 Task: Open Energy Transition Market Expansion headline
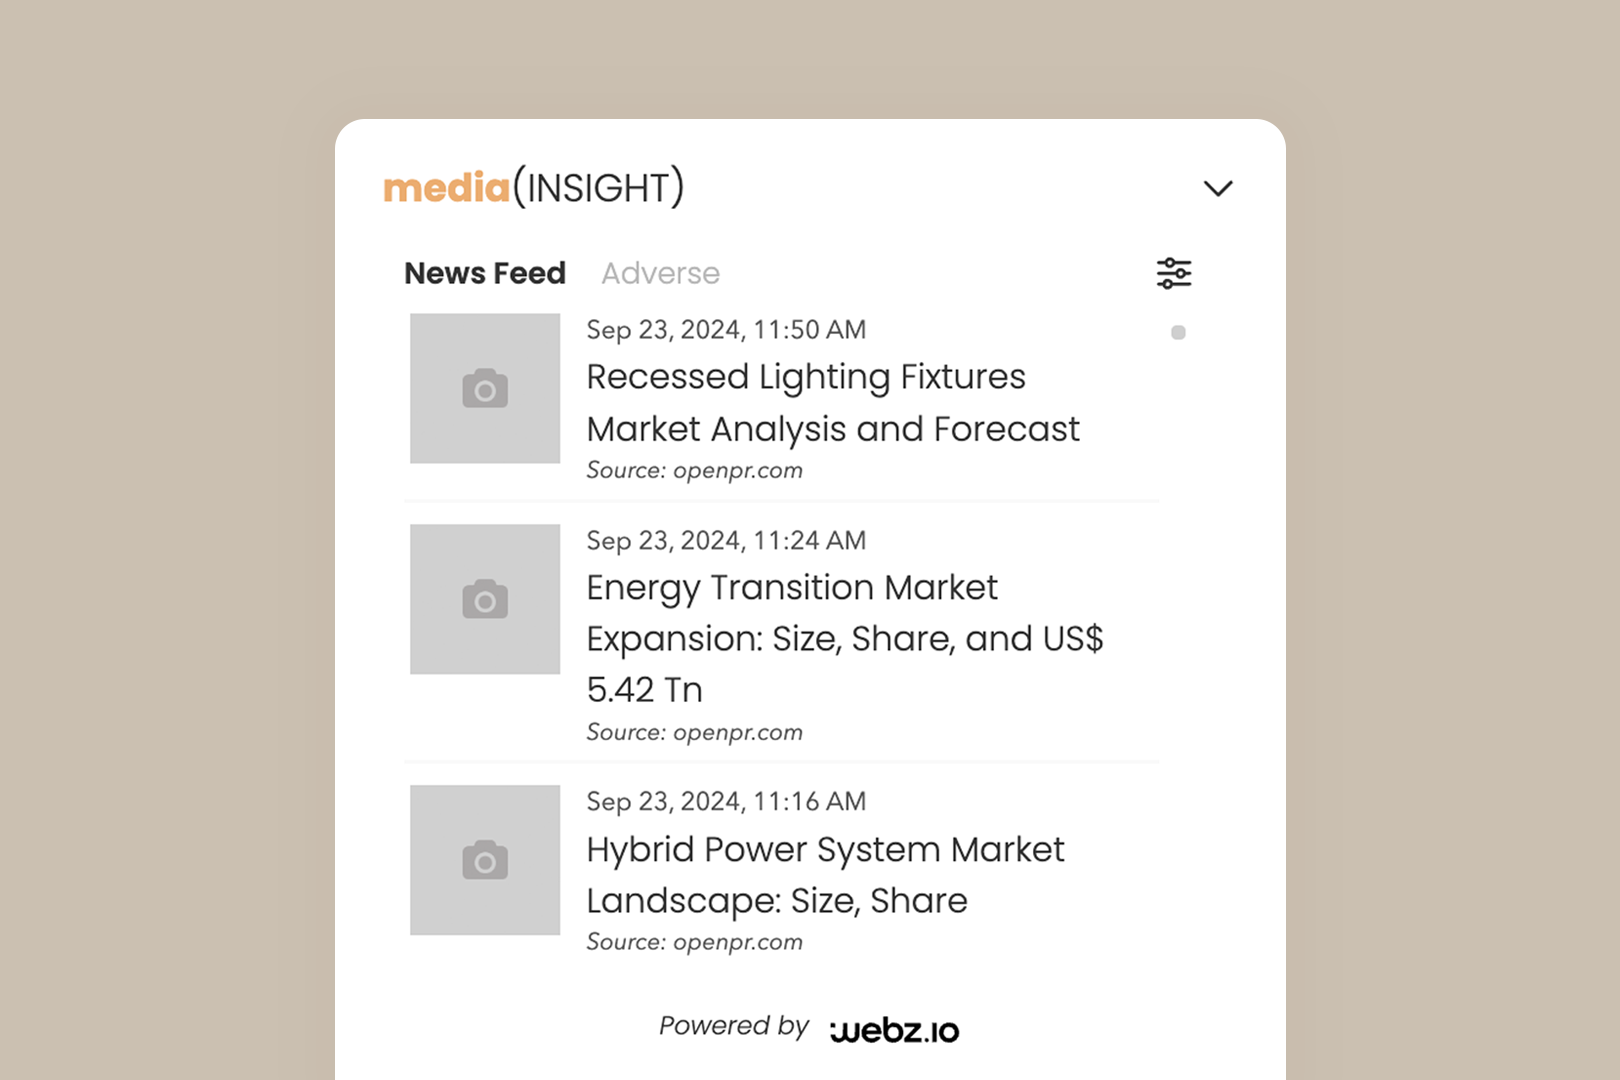(845, 639)
